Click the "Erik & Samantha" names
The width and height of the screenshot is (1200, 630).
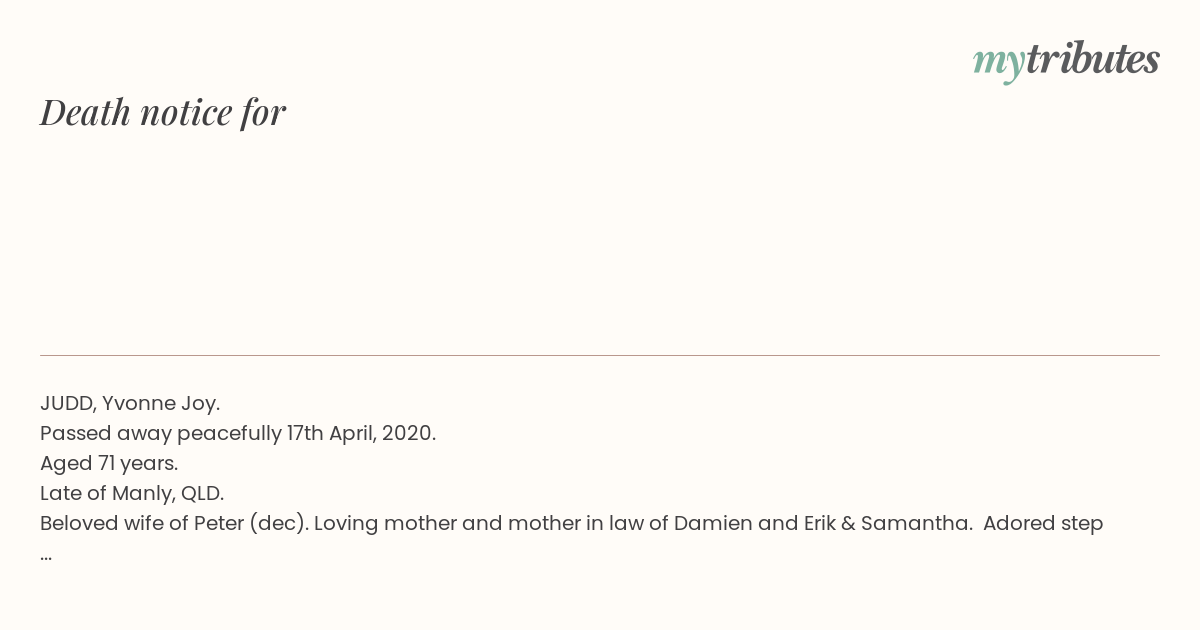point(886,524)
